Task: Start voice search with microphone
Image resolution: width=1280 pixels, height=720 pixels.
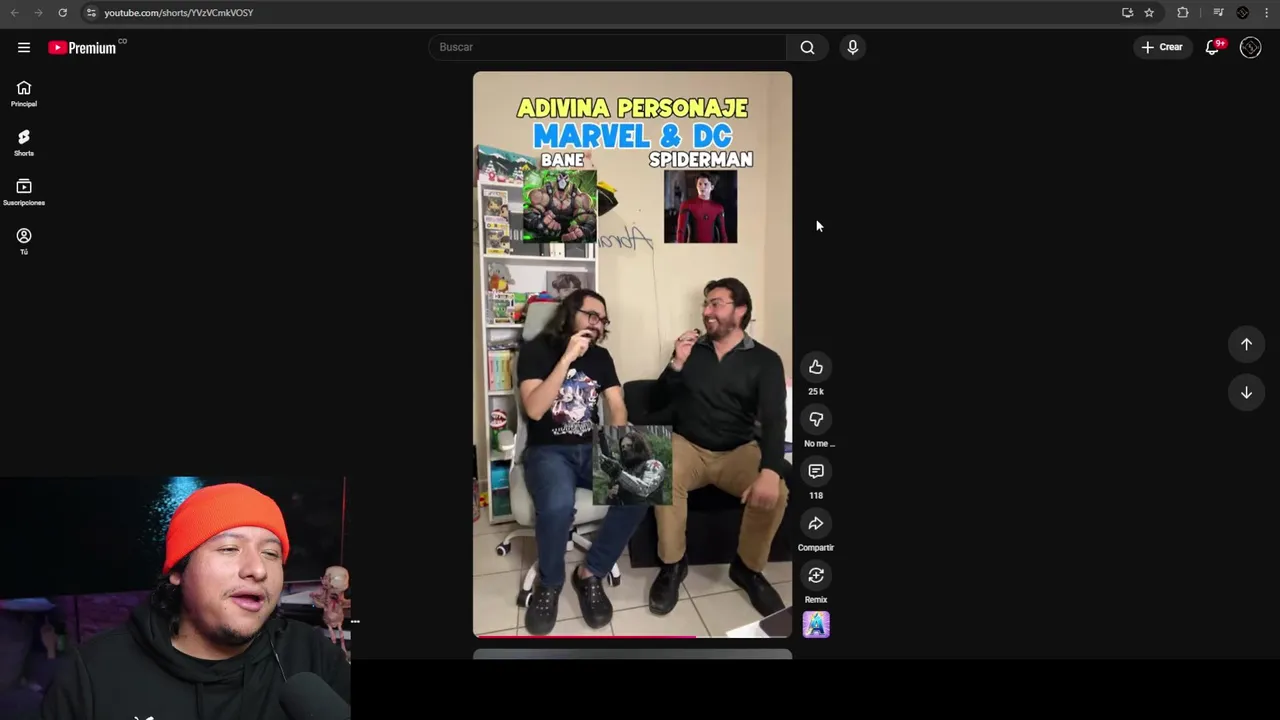Action: 853,47
